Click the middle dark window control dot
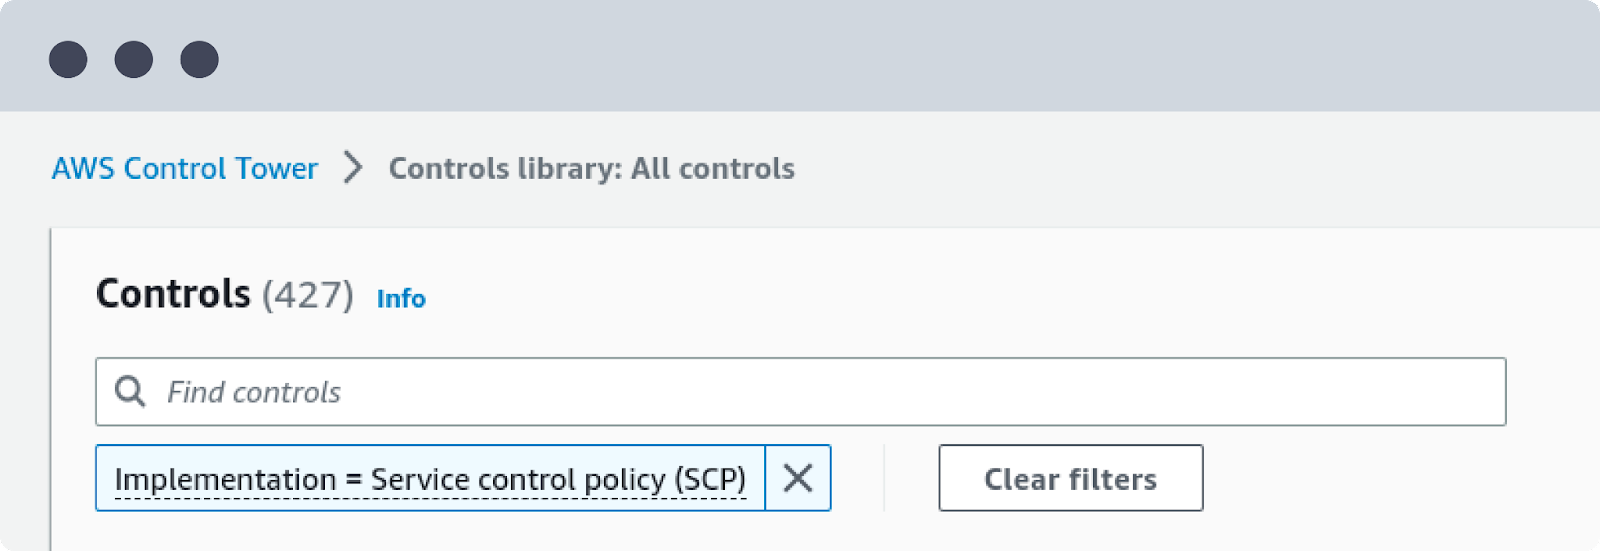 point(134,59)
